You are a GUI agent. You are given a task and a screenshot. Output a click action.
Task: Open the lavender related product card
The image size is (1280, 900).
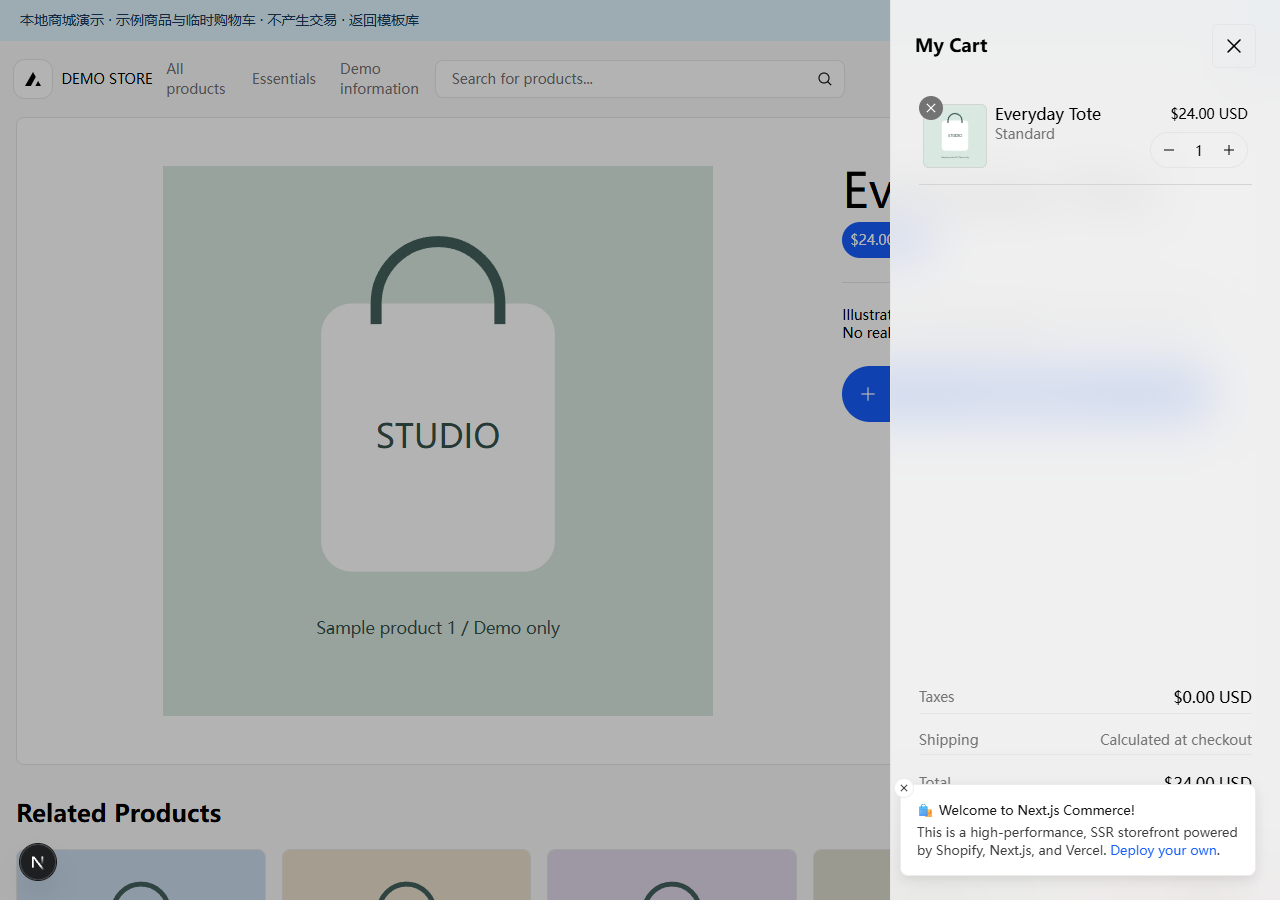pos(672,875)
